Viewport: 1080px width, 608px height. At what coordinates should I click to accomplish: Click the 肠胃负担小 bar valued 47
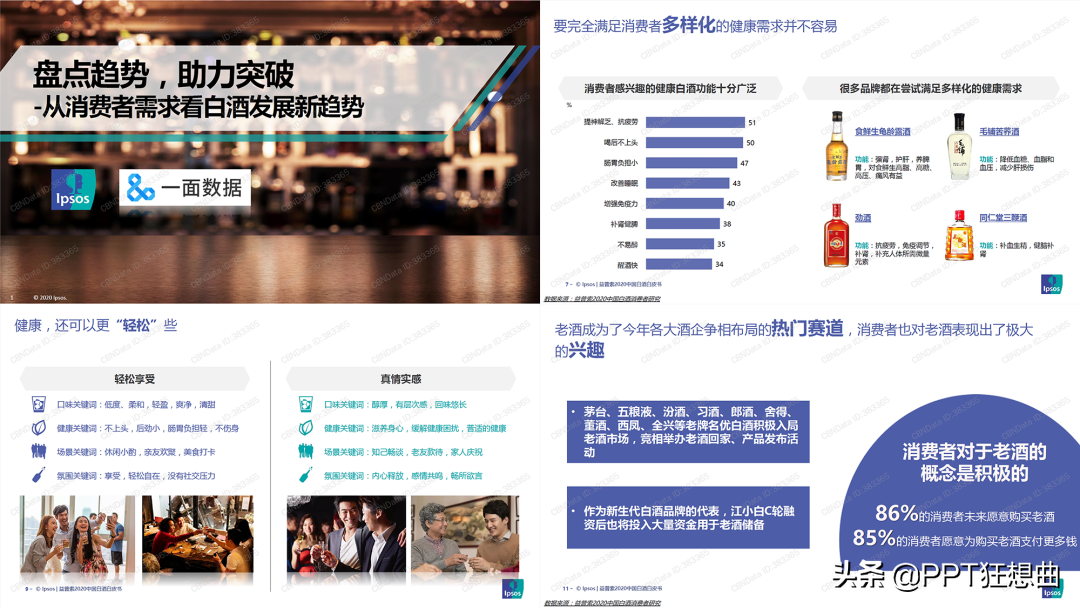point(692,163)
